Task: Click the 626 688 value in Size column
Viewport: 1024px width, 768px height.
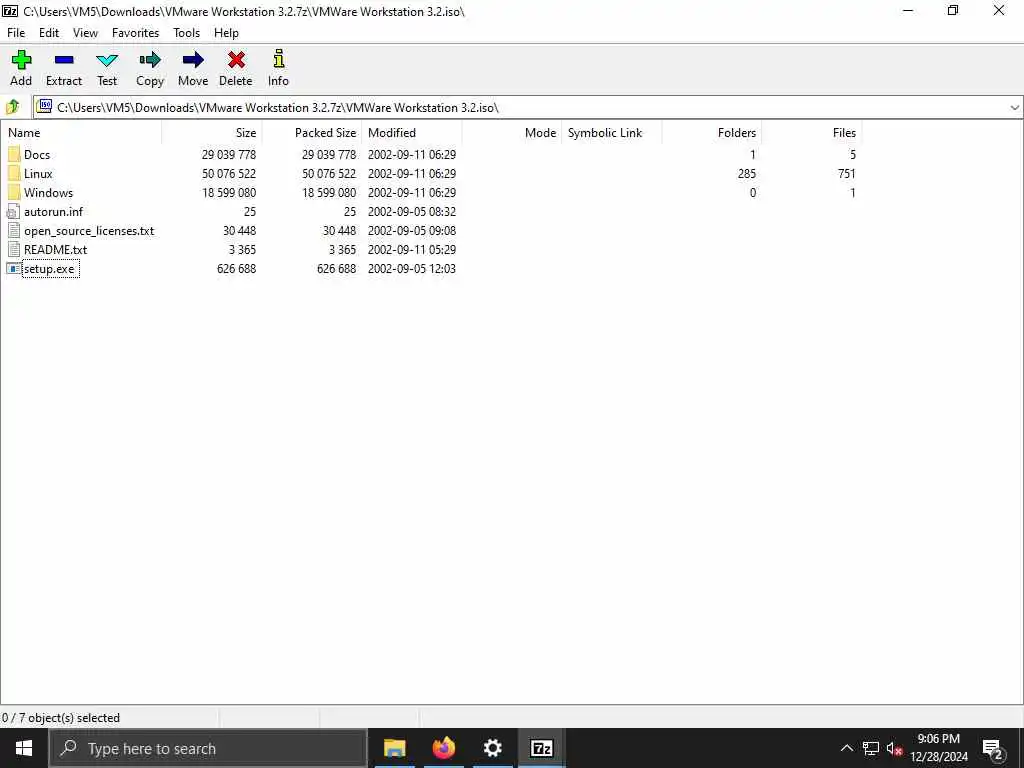Action: coord(236,268)
